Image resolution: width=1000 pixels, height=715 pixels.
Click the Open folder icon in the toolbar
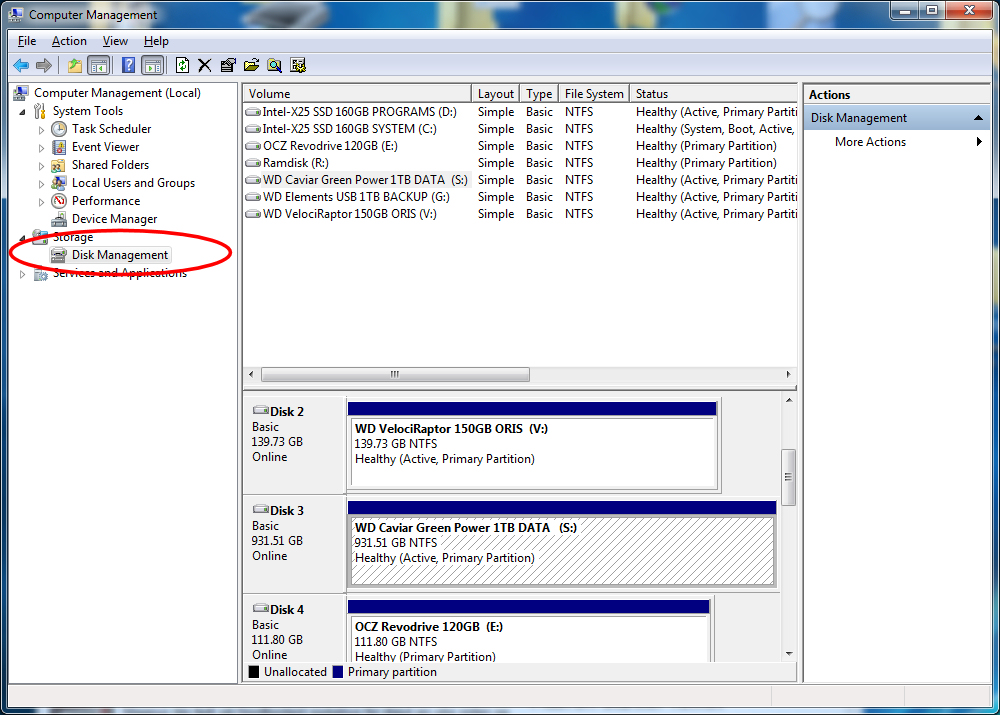coord(251,65)
